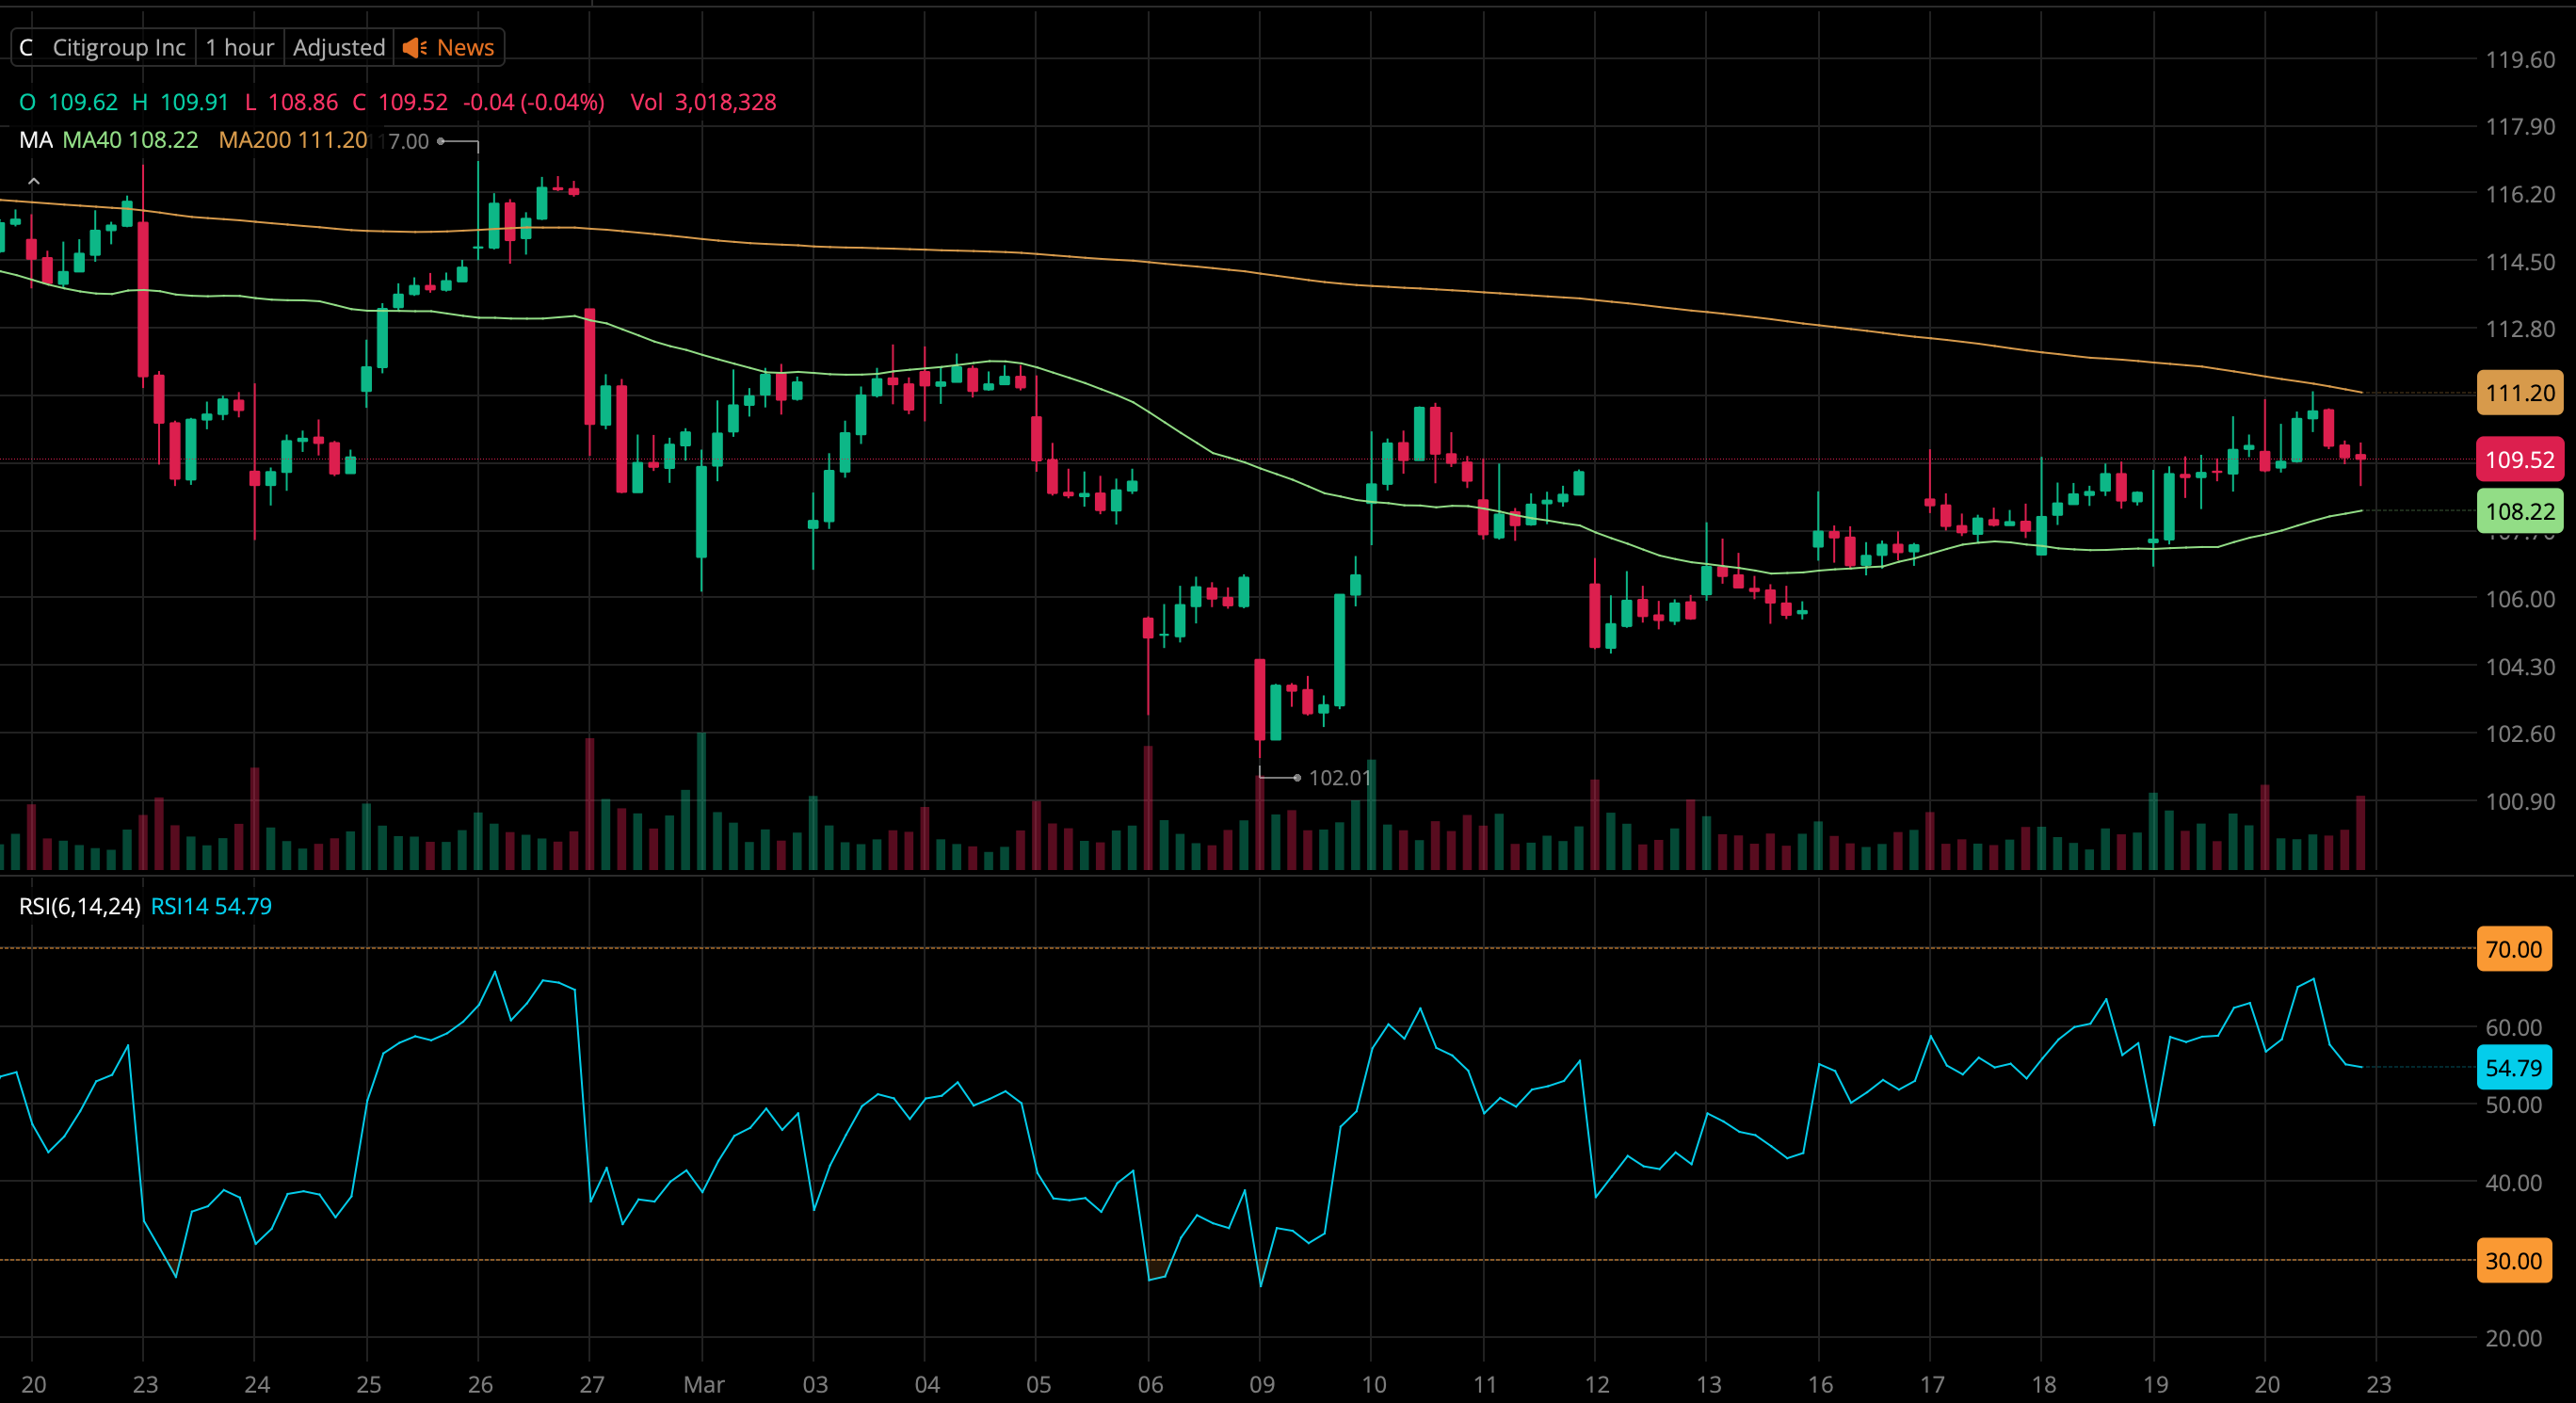
Task: Click the RSI14 54.79 legend value
Action: 211,906
